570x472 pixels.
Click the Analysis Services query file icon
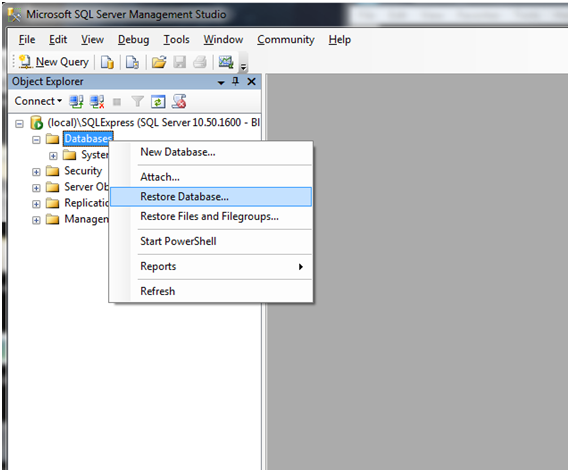point(132,62)
